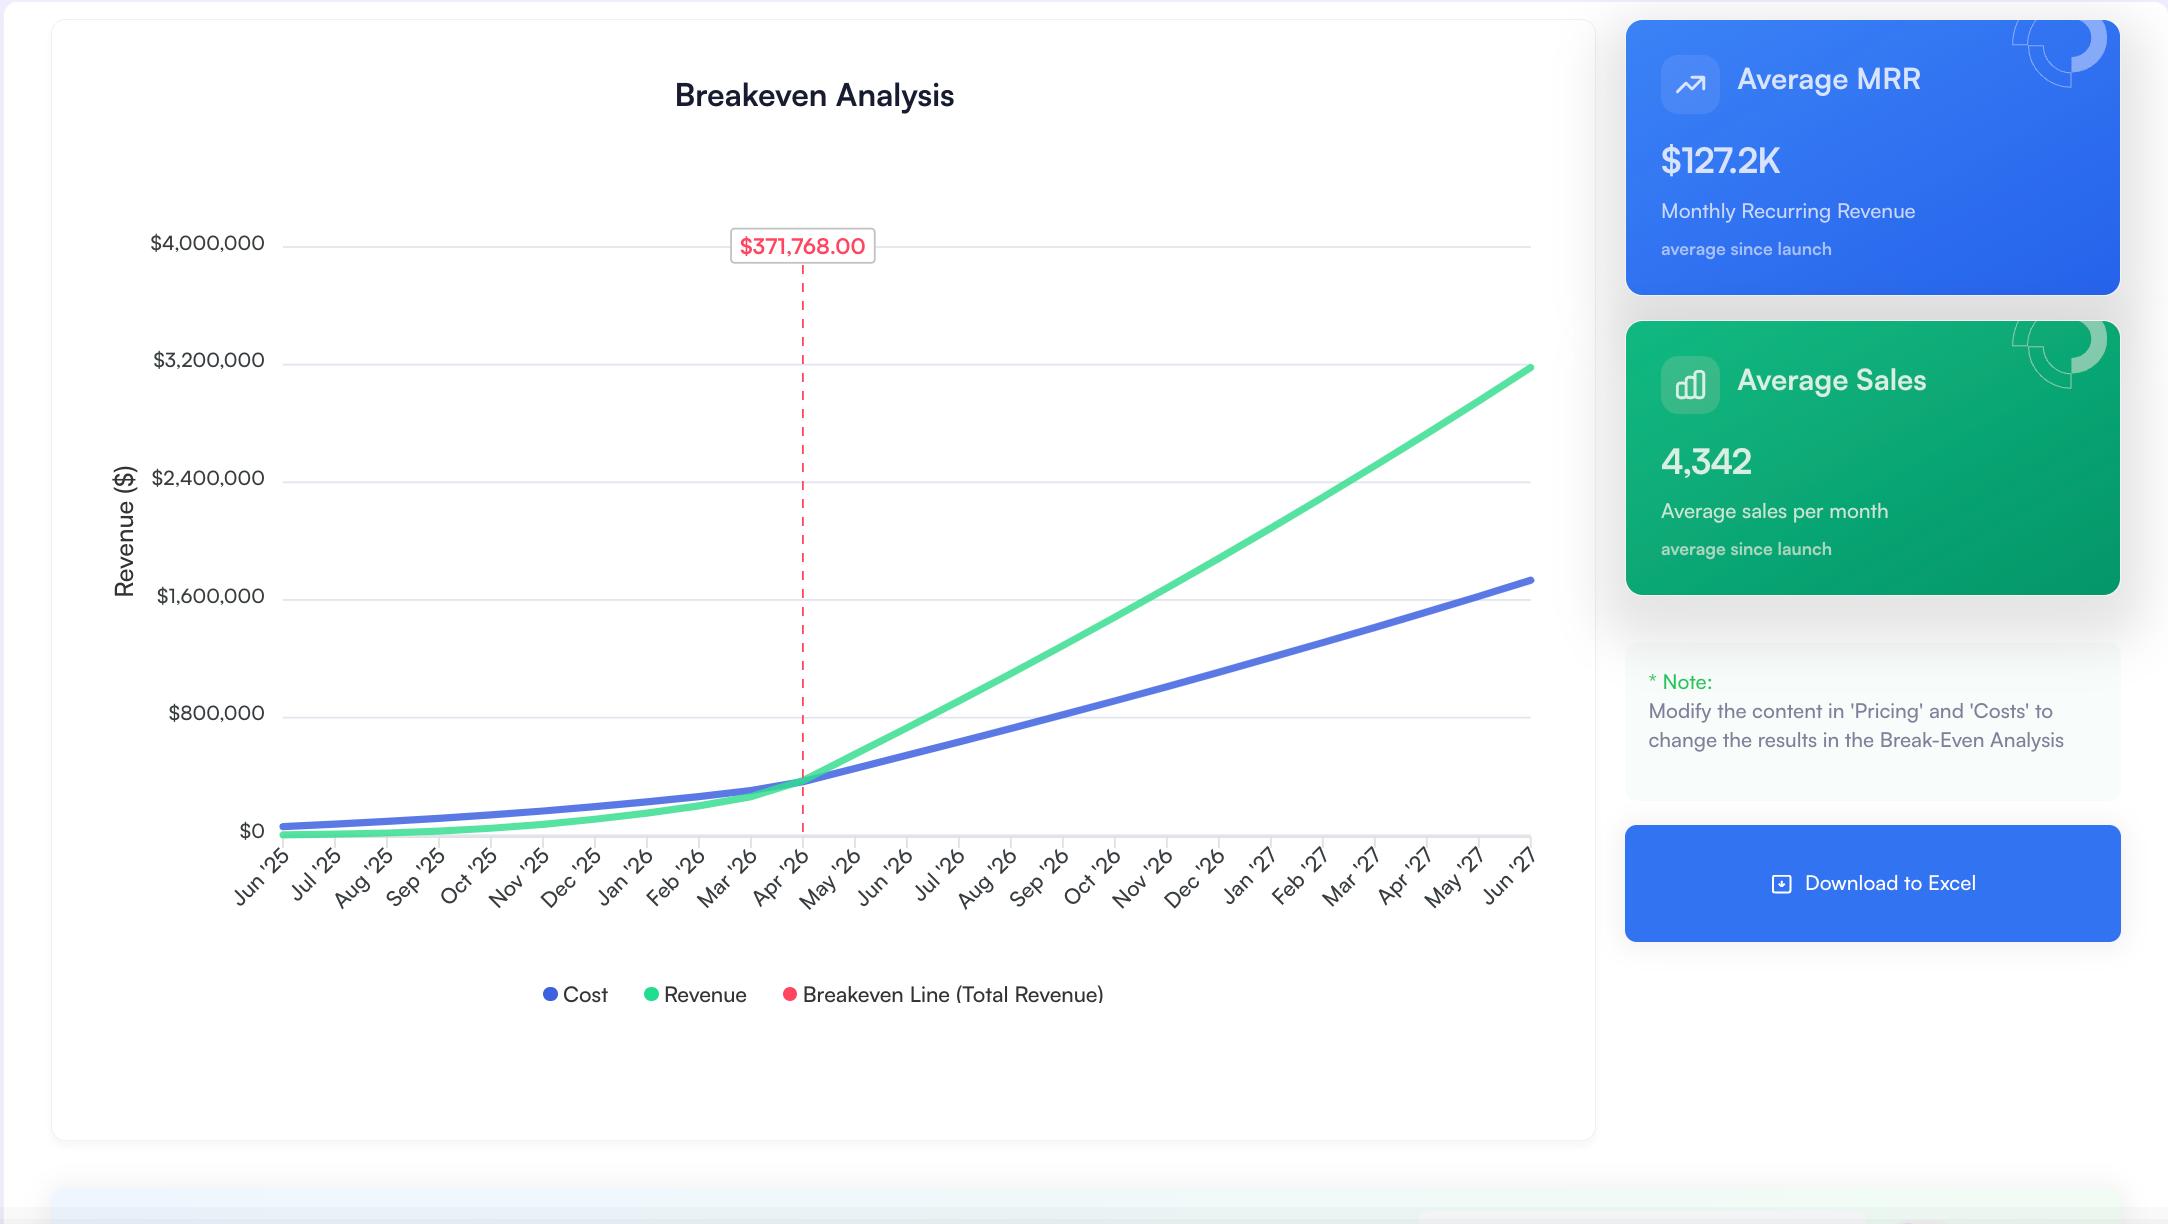Click the Apr '26 x-axis label
The width and height of the screenshot is (2168, 1224).
(781, 877)
